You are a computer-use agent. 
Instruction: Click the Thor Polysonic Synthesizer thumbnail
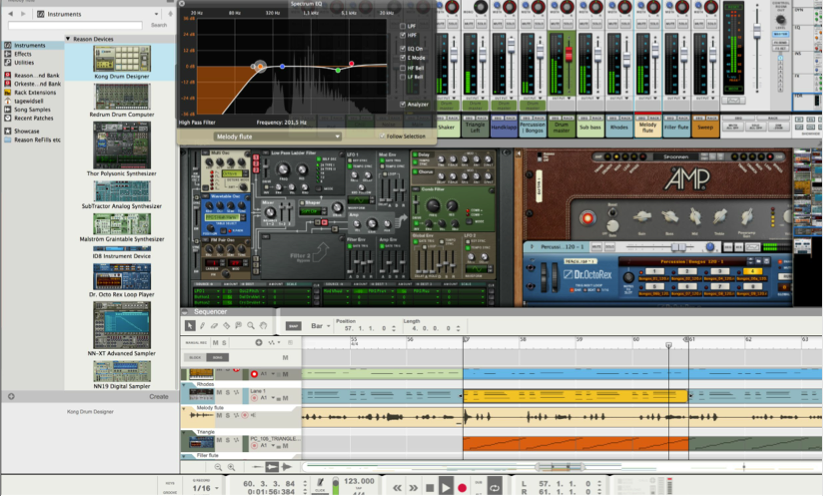point(122,145)
